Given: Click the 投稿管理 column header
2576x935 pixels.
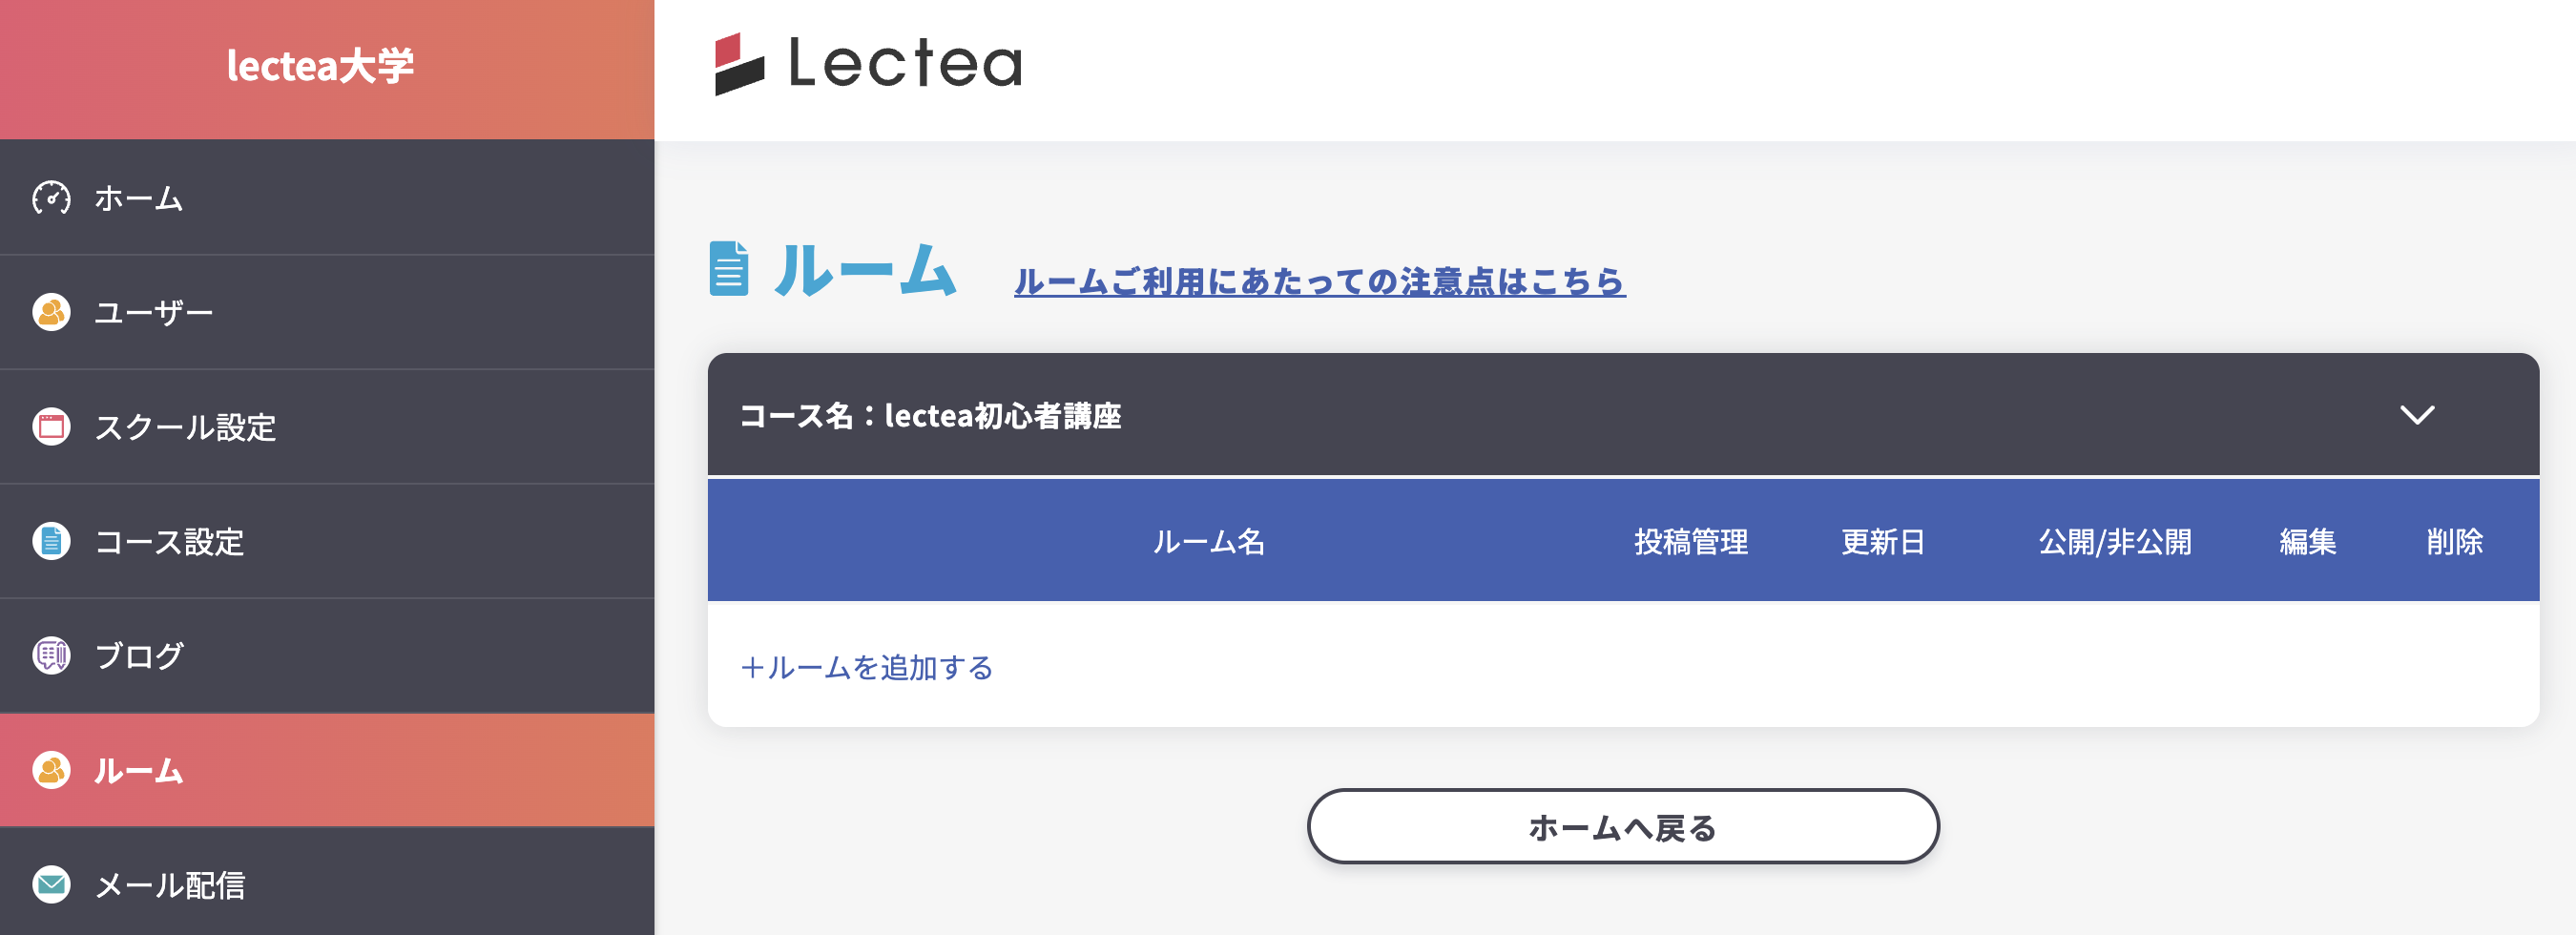Looking at the screenshot, I should pyautogui.click(x=1692, y=541).
